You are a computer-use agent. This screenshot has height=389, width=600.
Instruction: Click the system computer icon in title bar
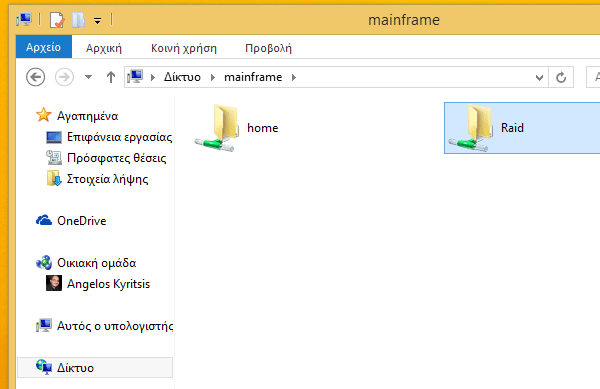click(24, 19)
